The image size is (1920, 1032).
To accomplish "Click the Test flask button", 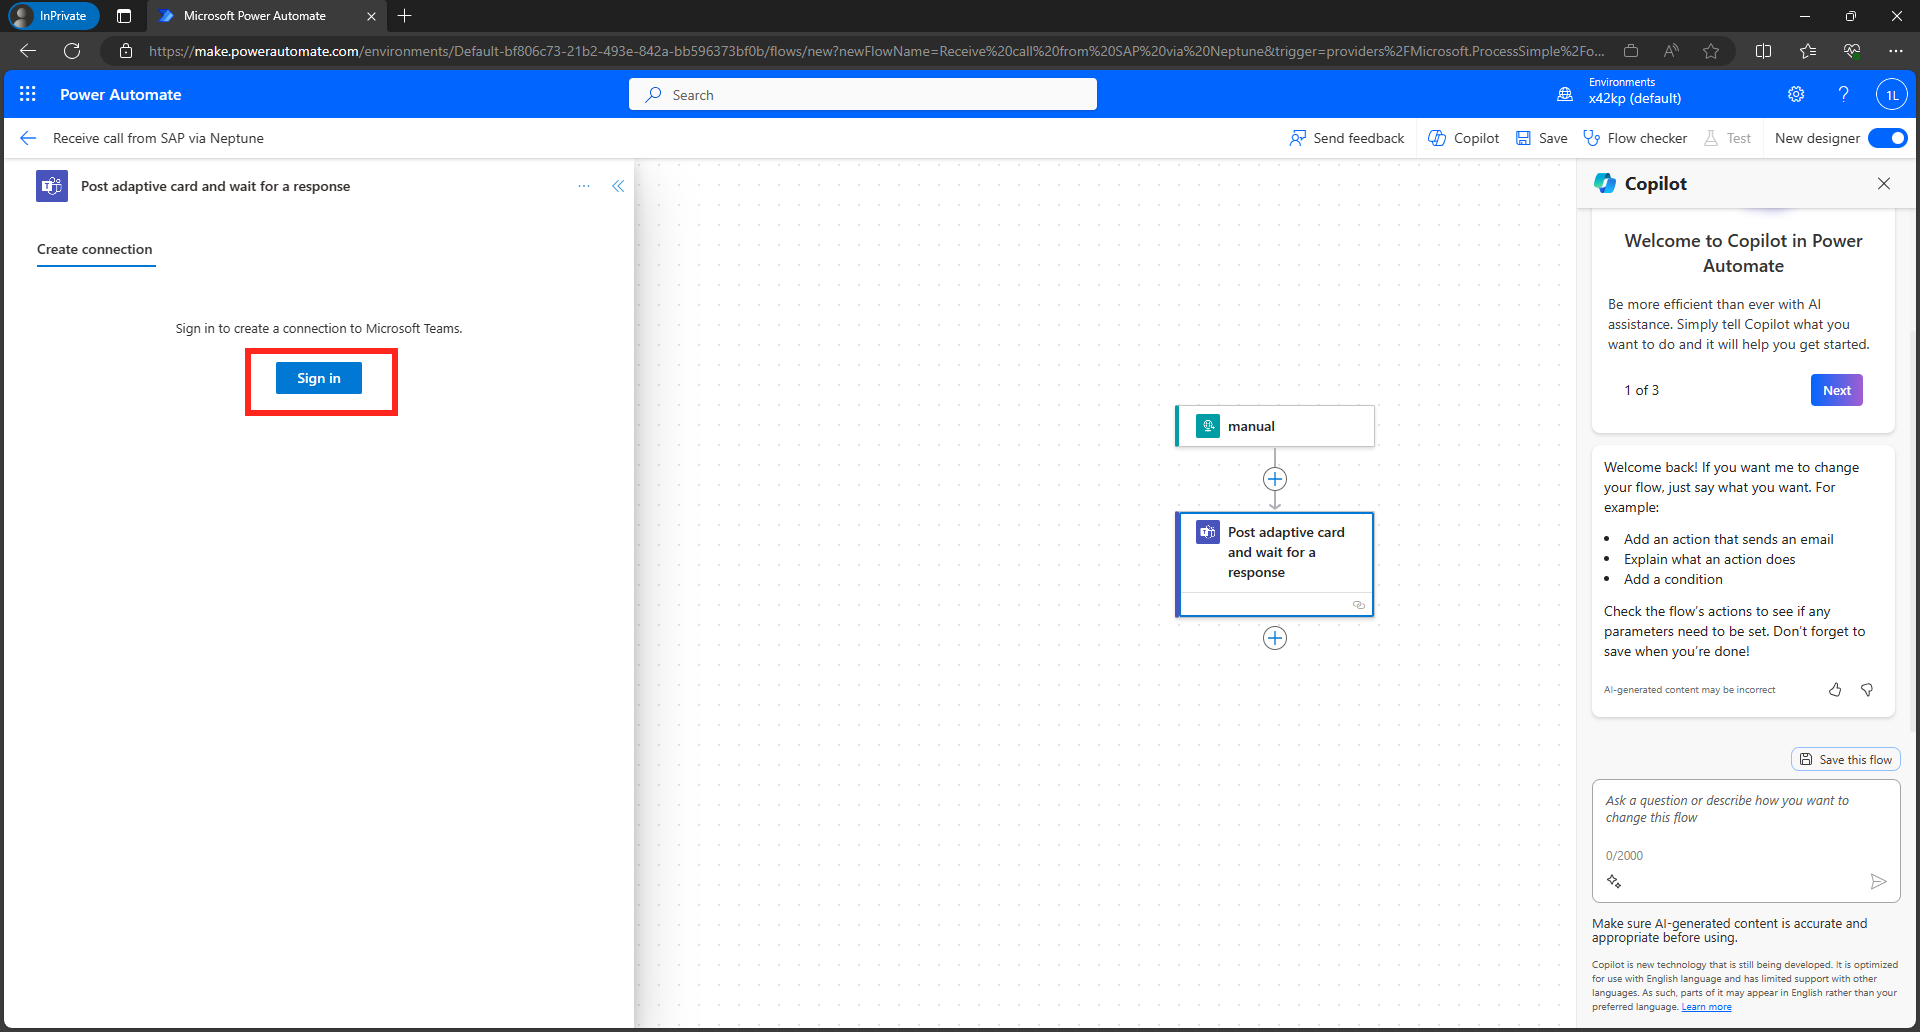I will point(1727,138).
